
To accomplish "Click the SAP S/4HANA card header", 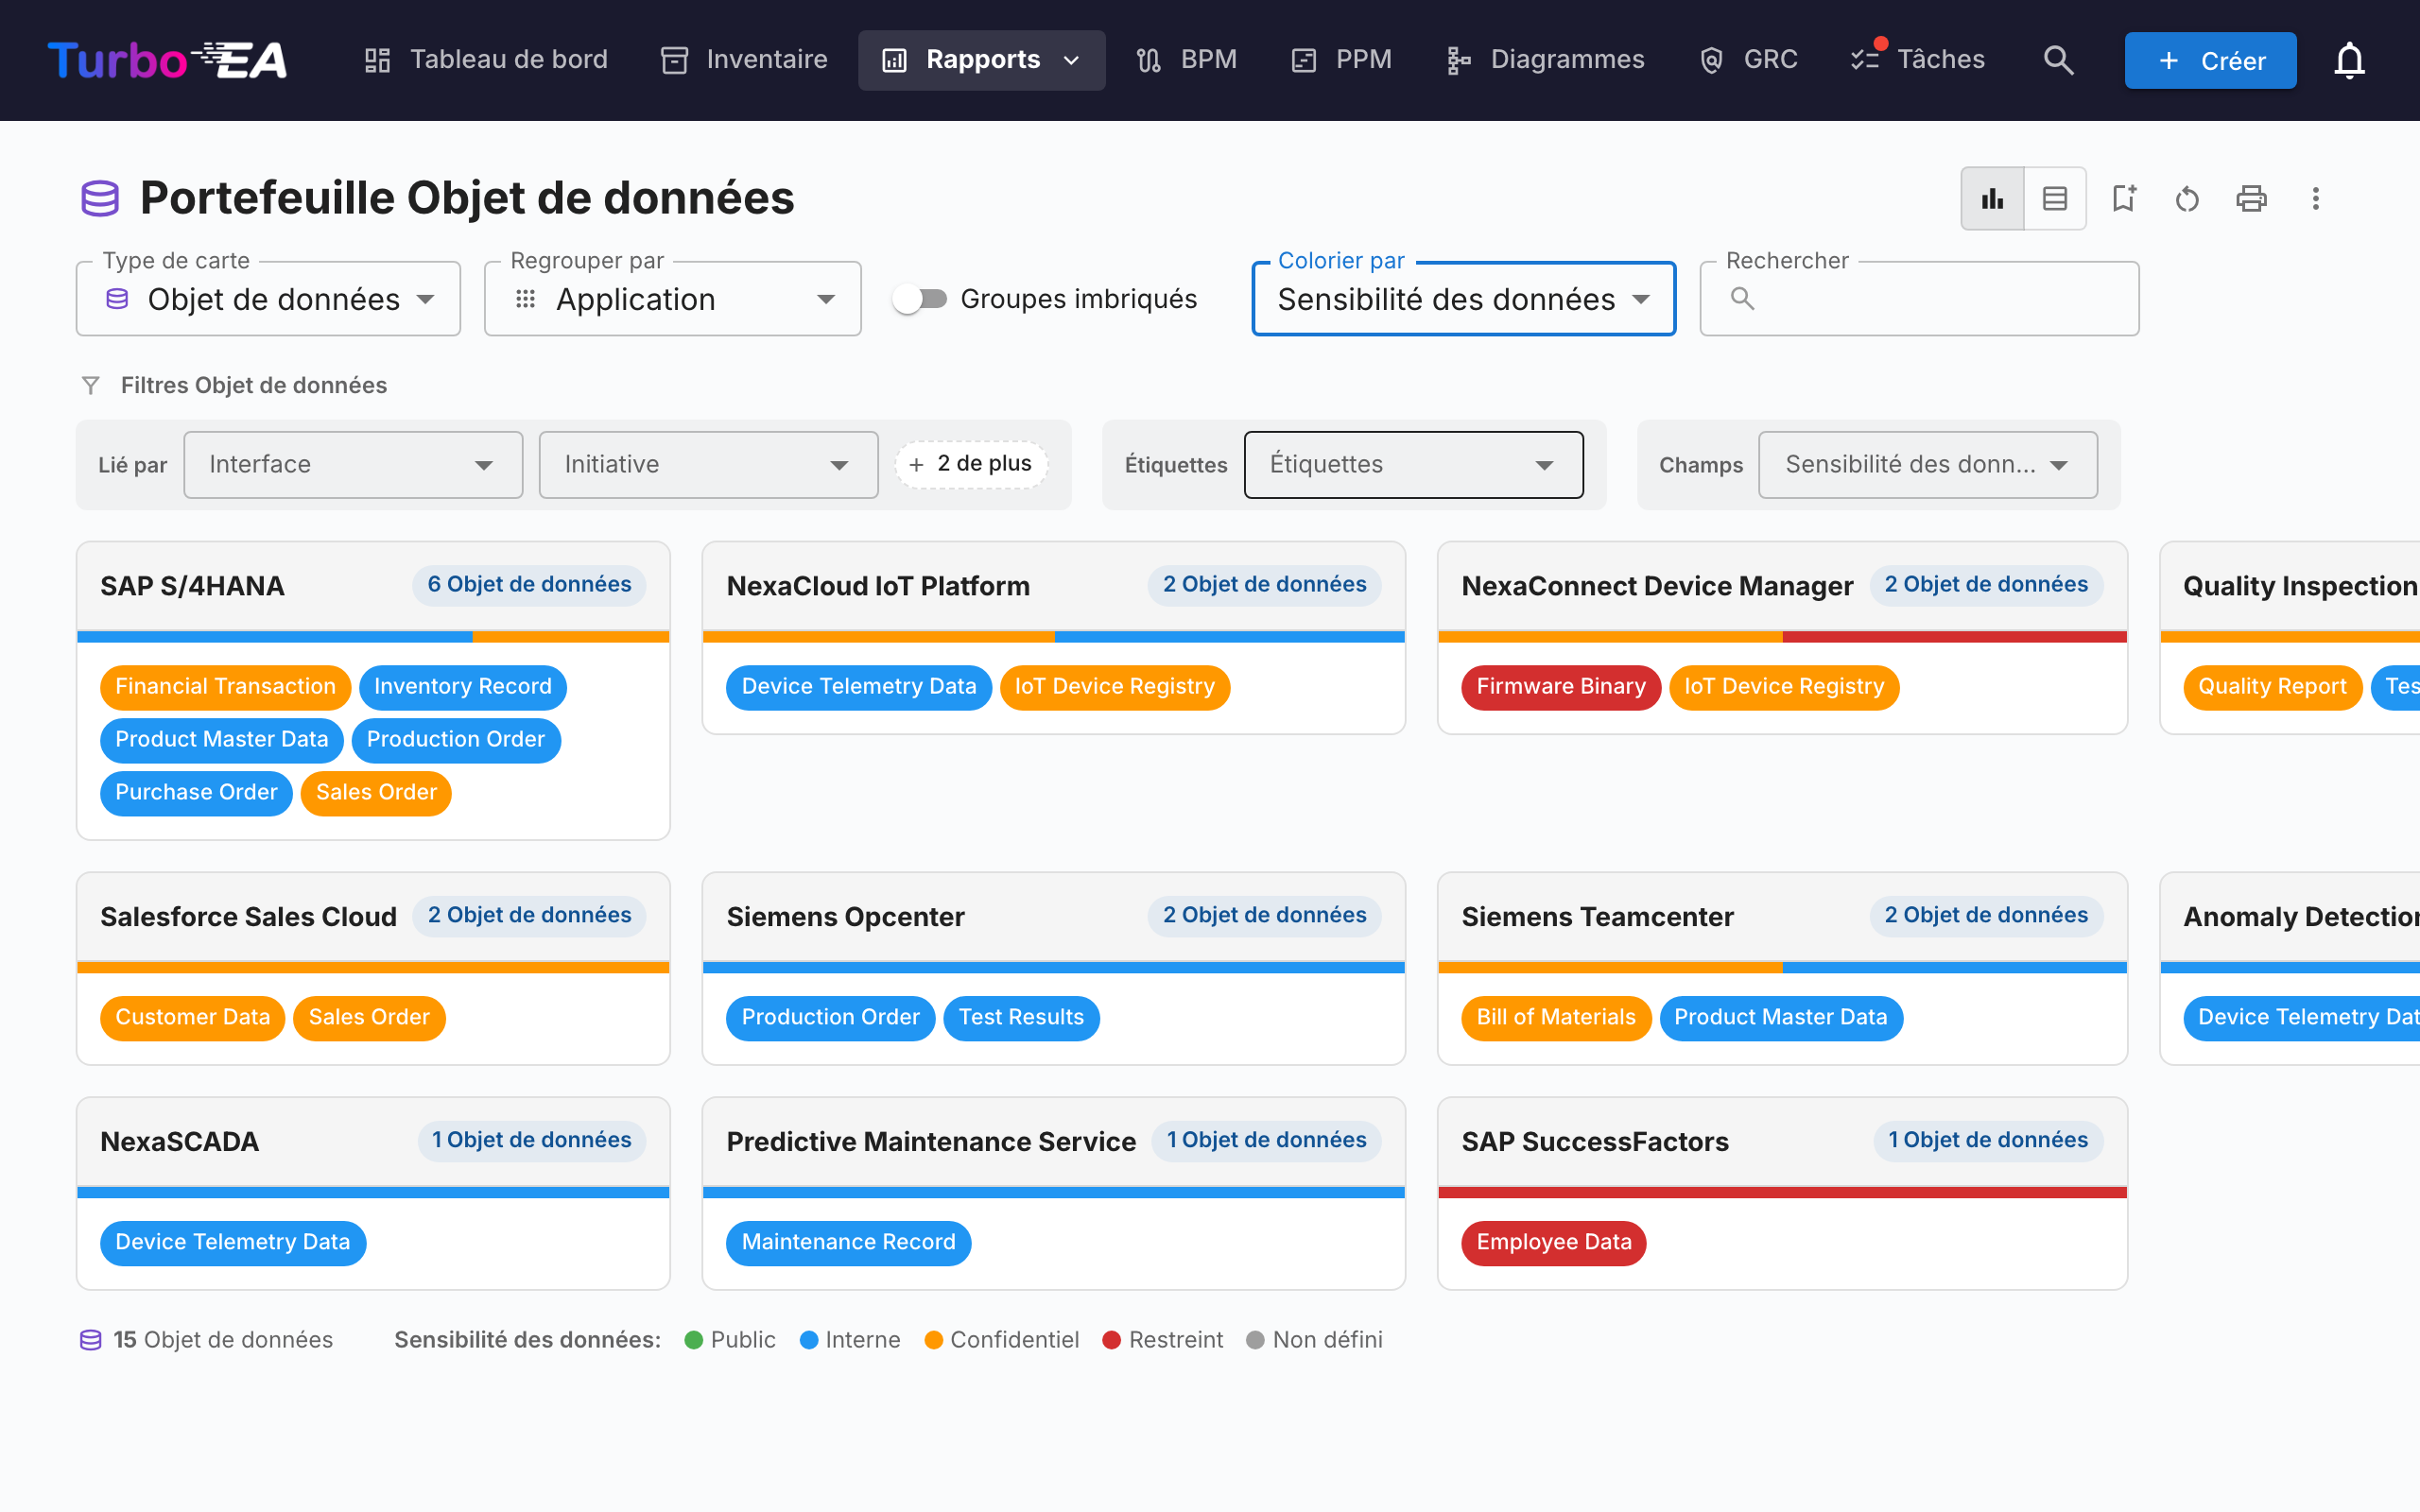I will pyautogui.click(x=373, y=586).
